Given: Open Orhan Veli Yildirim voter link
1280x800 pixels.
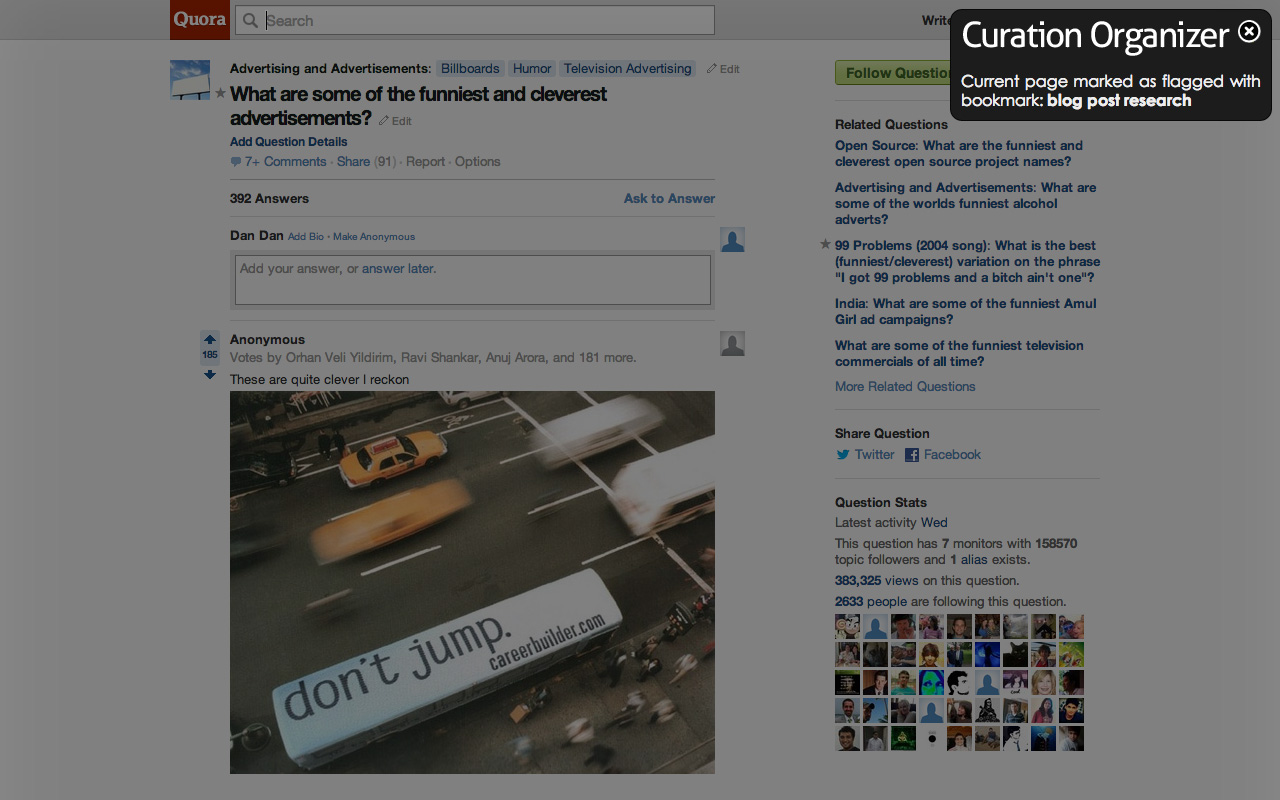Looking at the screenshot, I should click(340, 357).
